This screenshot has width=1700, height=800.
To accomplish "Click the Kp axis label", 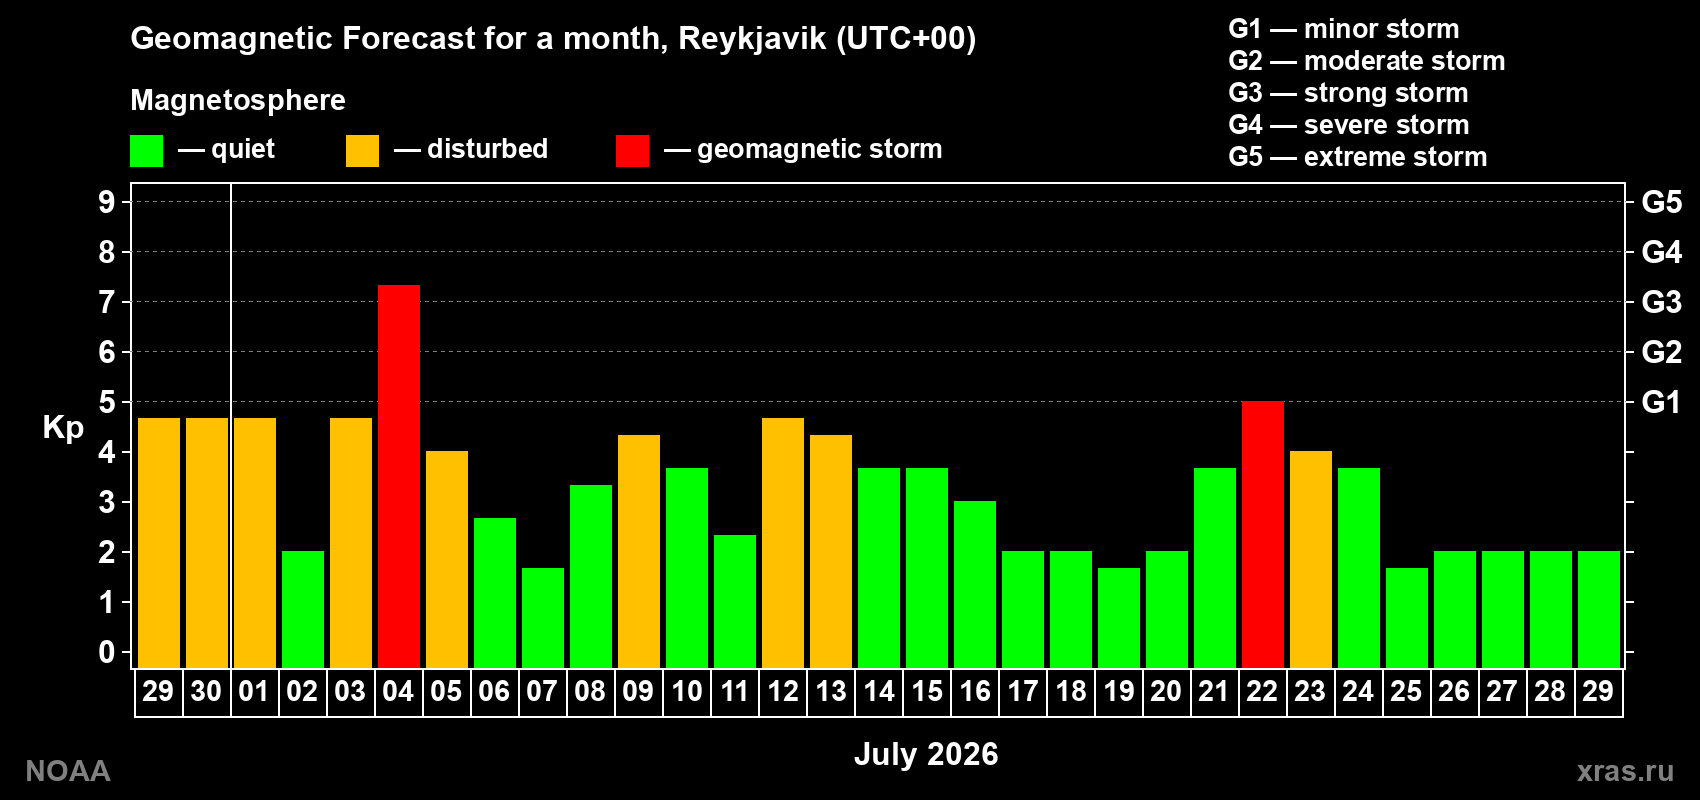I will pos(63,428).
